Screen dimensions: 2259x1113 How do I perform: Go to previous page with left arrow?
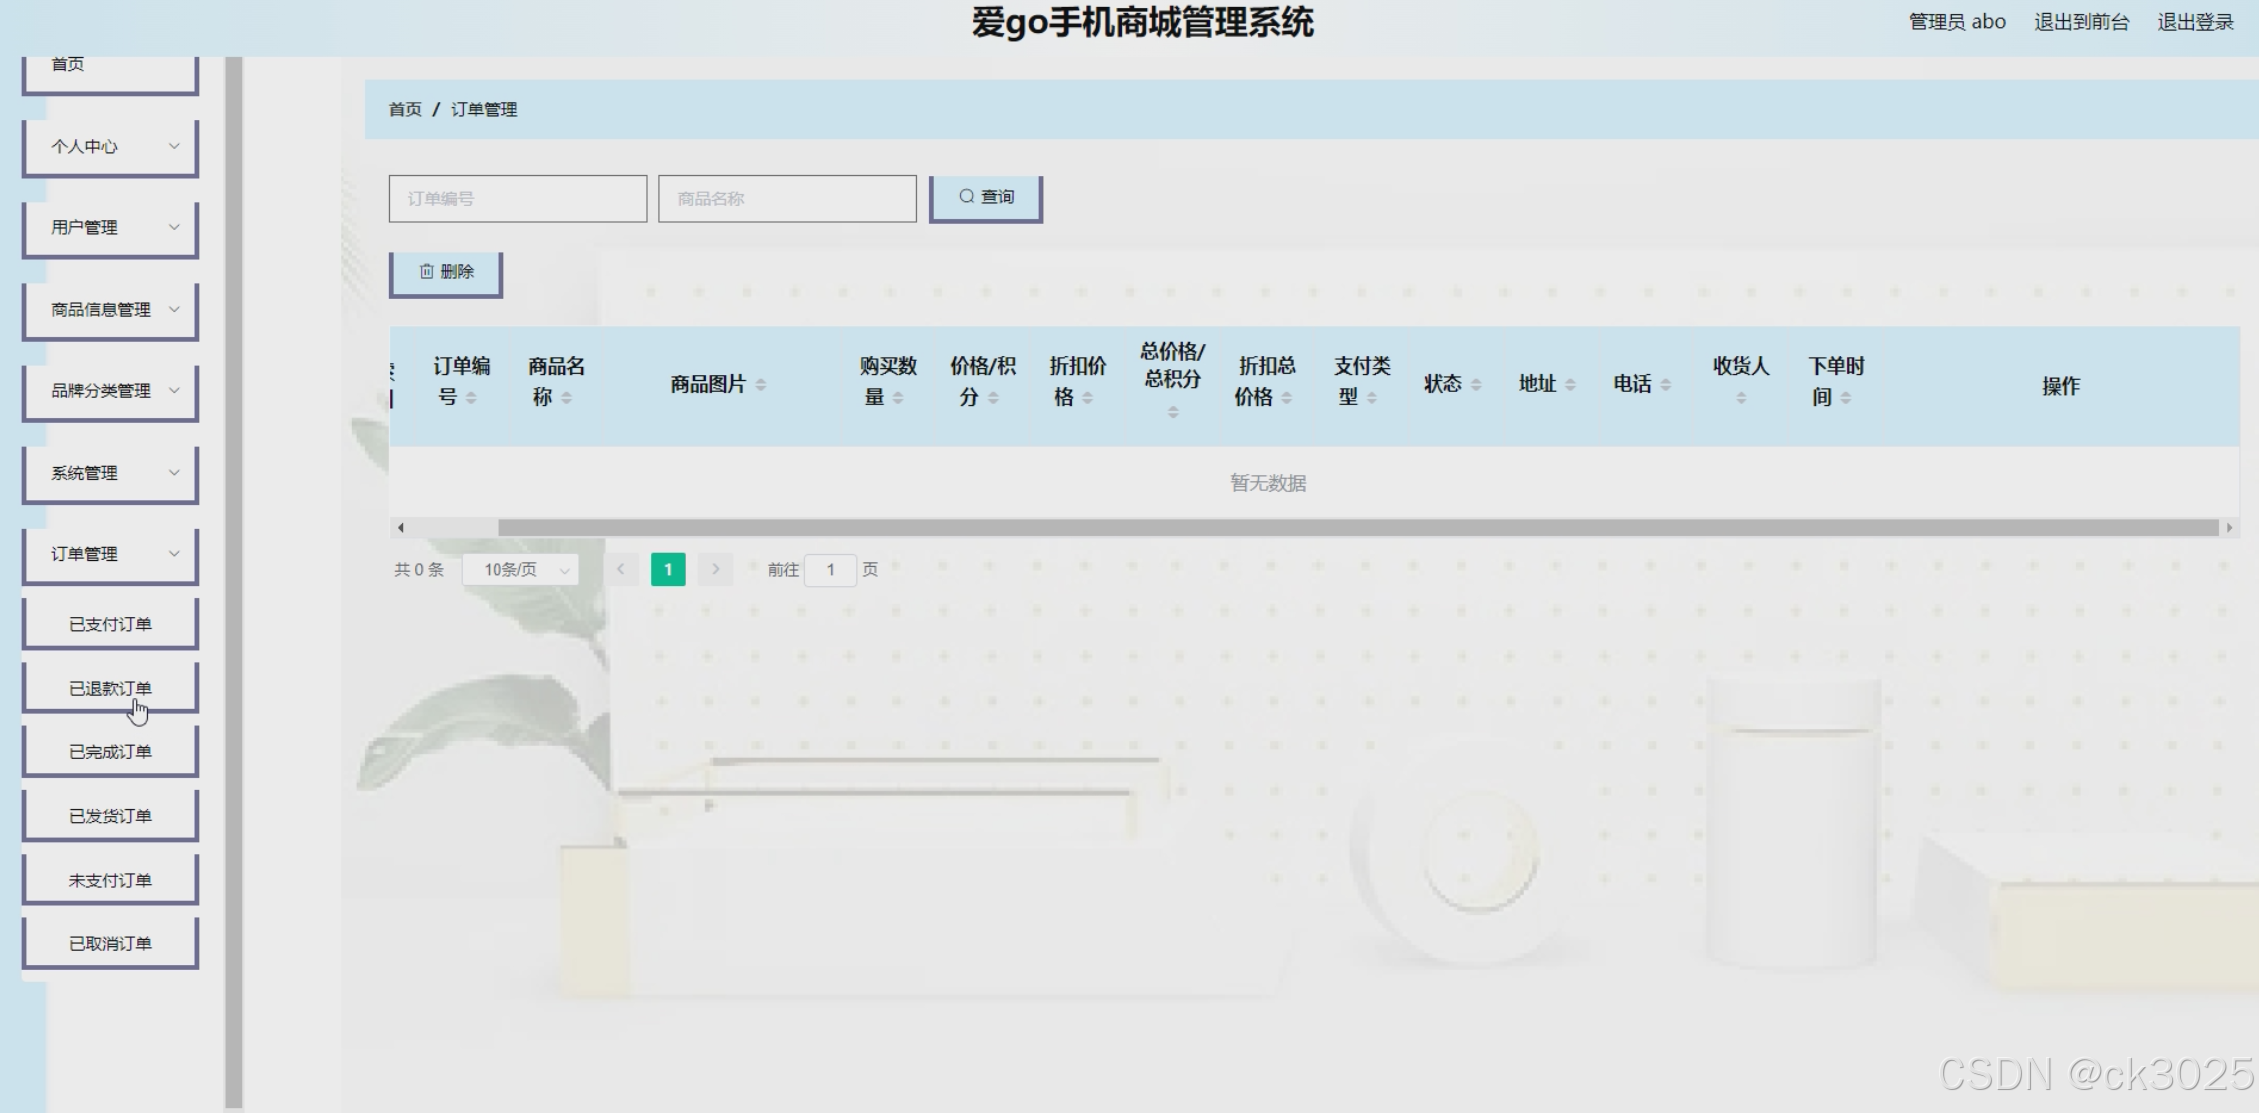click(620, 569)
